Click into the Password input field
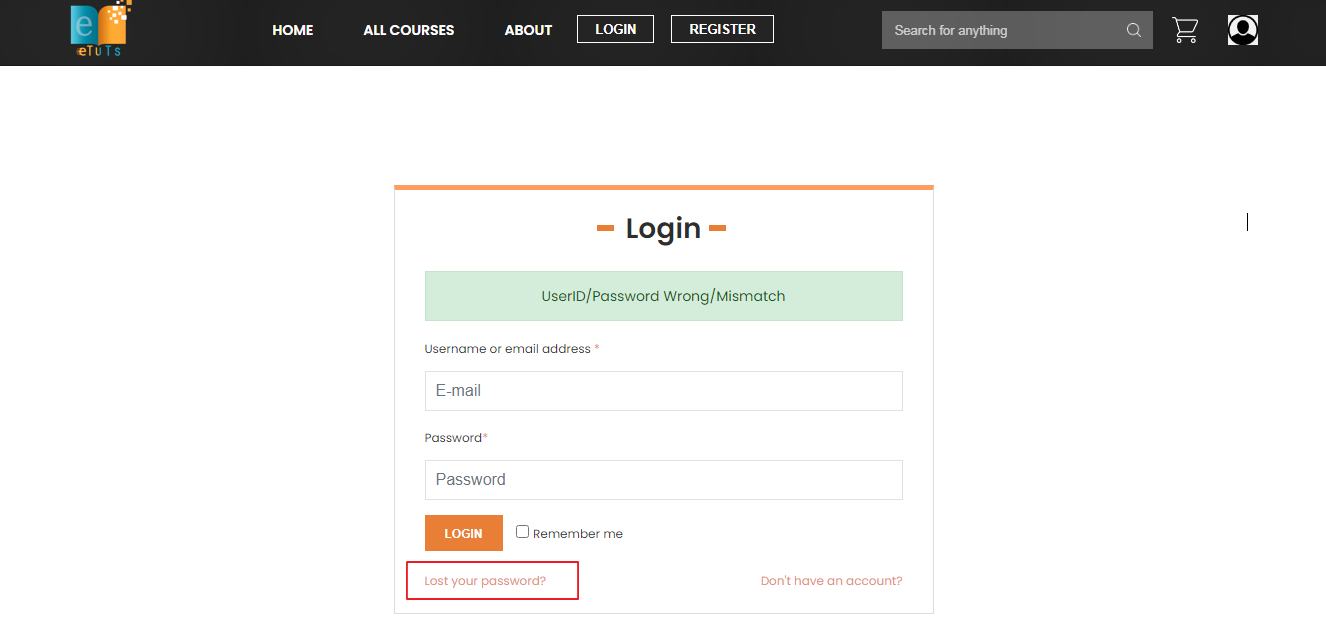Screen dimensions: 1326x635 click(664, 480)
